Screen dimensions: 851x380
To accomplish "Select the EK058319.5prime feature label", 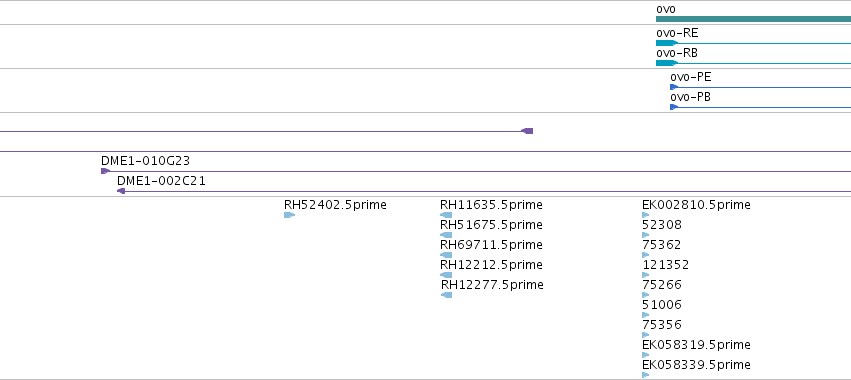I will (x=696, y=345).
